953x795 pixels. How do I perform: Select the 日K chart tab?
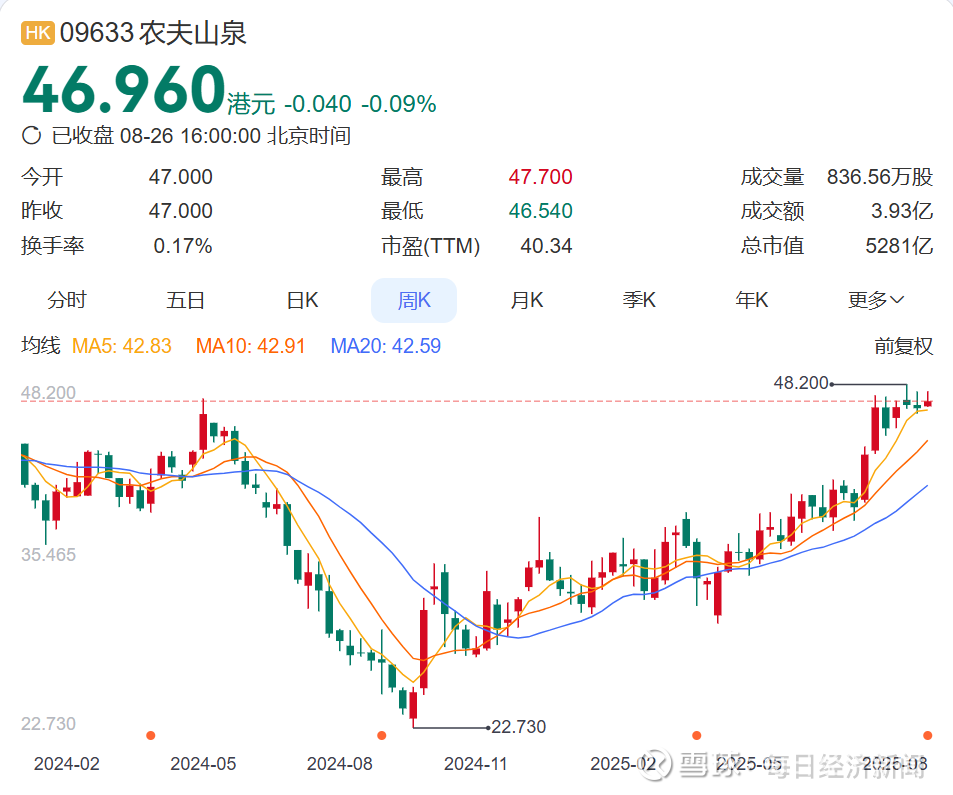pos(302,300)
